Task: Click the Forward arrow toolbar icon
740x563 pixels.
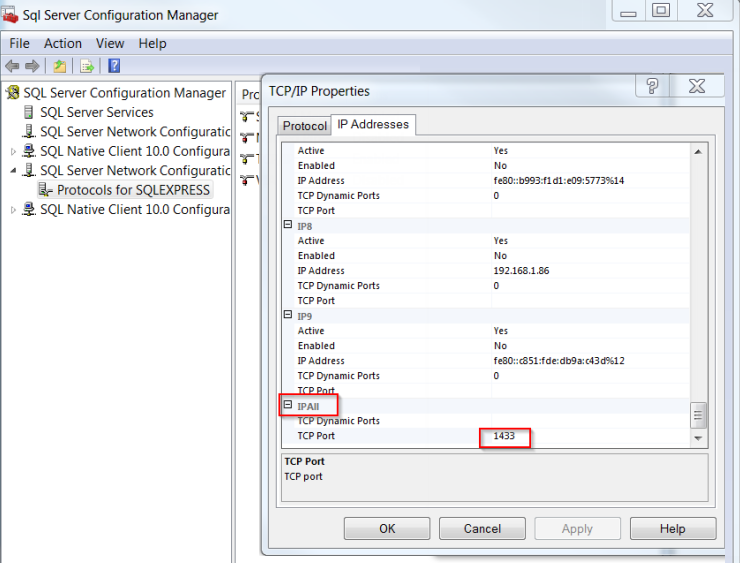Action: pos(33,66)
